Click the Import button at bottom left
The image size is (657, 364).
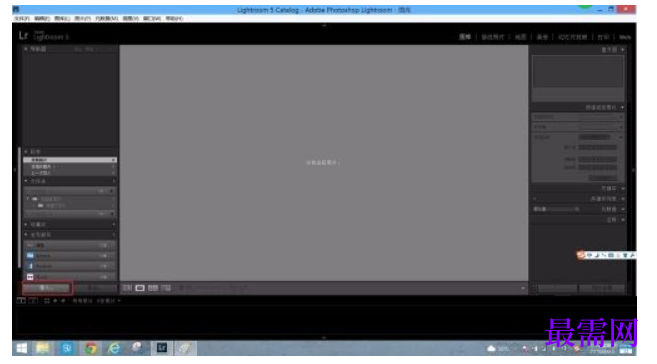(47, 288)
